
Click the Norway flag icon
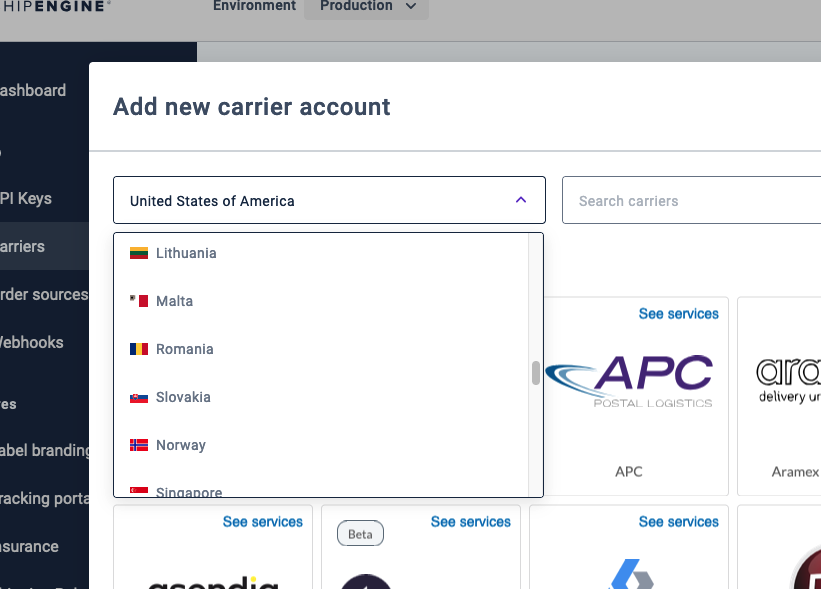coord(139,445)
